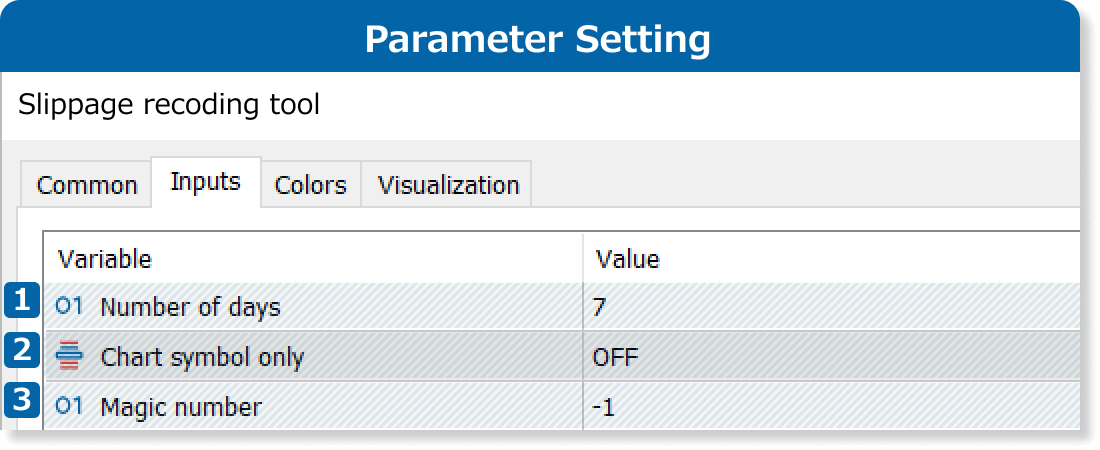Click the Variable column header
The height and width of the screenshot is (450, 1100).
[104, 260]
